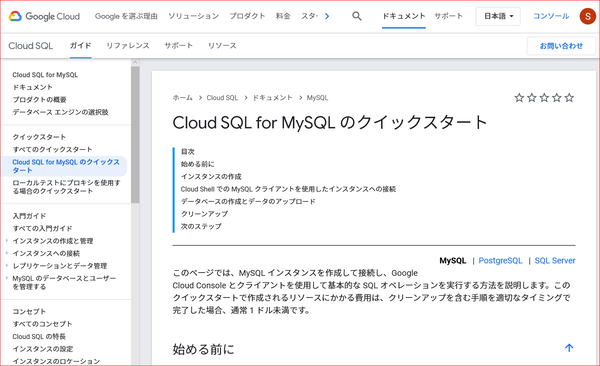Screen dimensions: 600x366
Task: Go to ドキュメント breadcrumb
Action: (272, 98)
